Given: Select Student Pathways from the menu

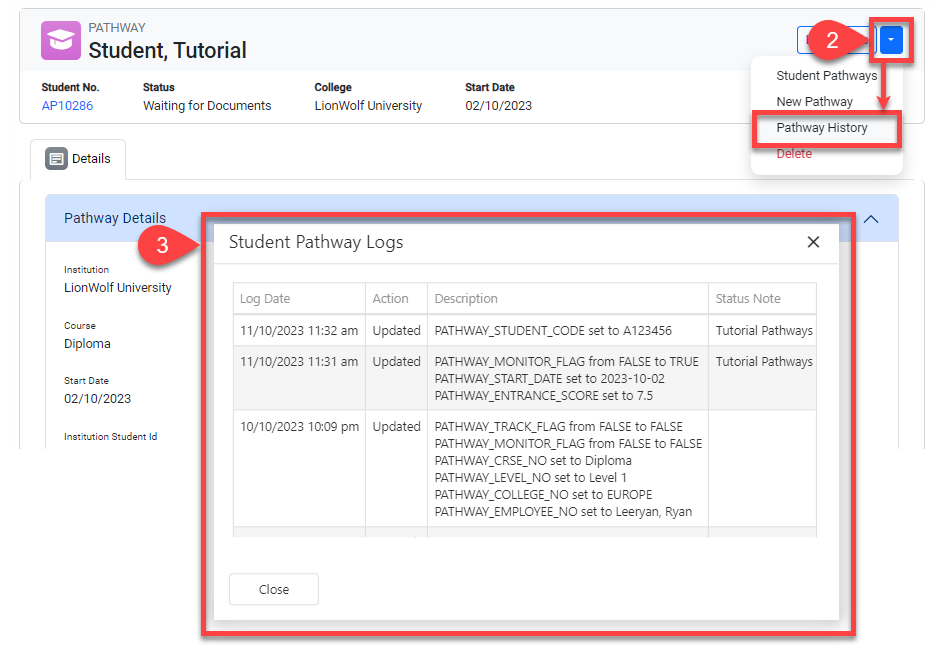Looking at the screenshot, I should (826, 76).
